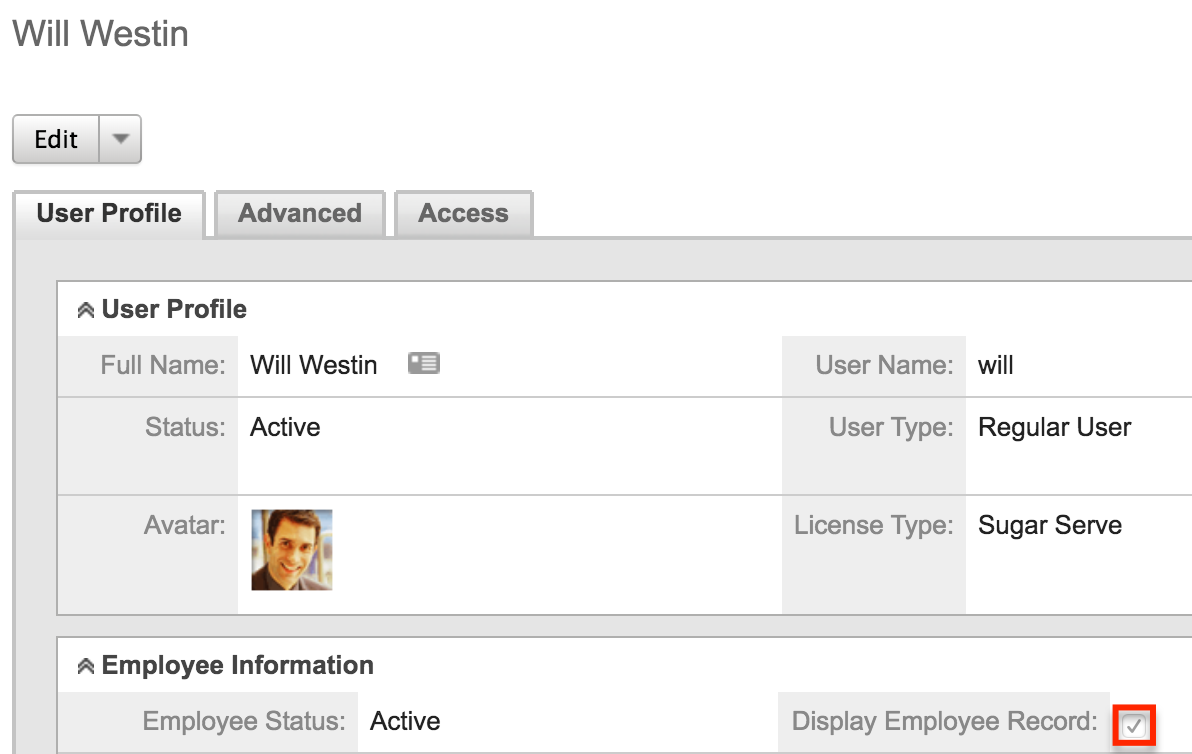1192x754 pixels.
Task: Click the User Name value will
Action: point(995,364)
